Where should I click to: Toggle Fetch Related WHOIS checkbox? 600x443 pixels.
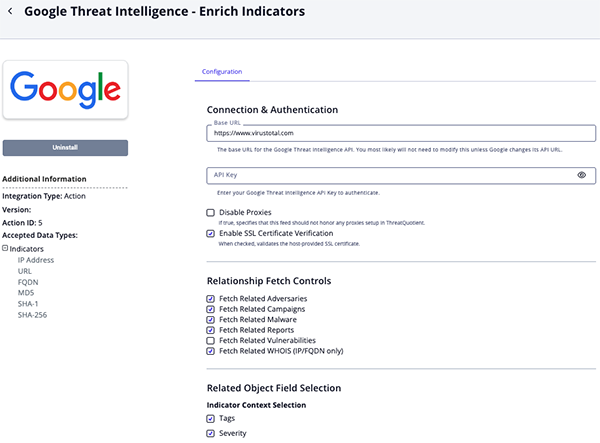point(210,351)
